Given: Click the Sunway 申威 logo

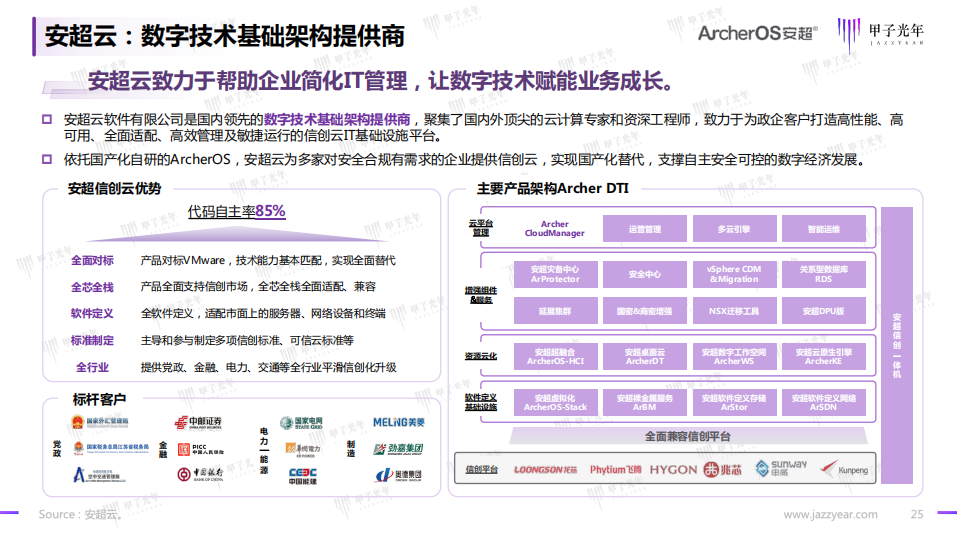Looking at the screenshot, I should (x=781, y=469).
